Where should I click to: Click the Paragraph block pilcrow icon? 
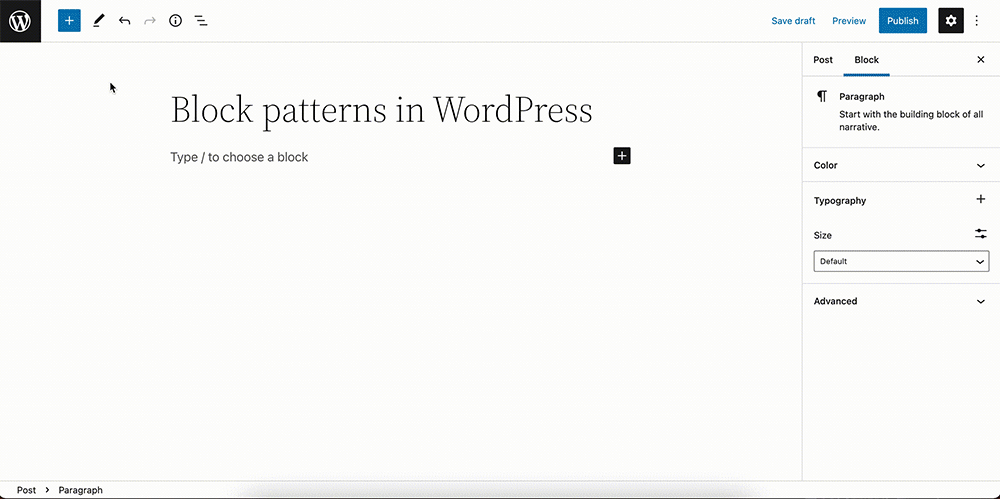tap(822, 96)
